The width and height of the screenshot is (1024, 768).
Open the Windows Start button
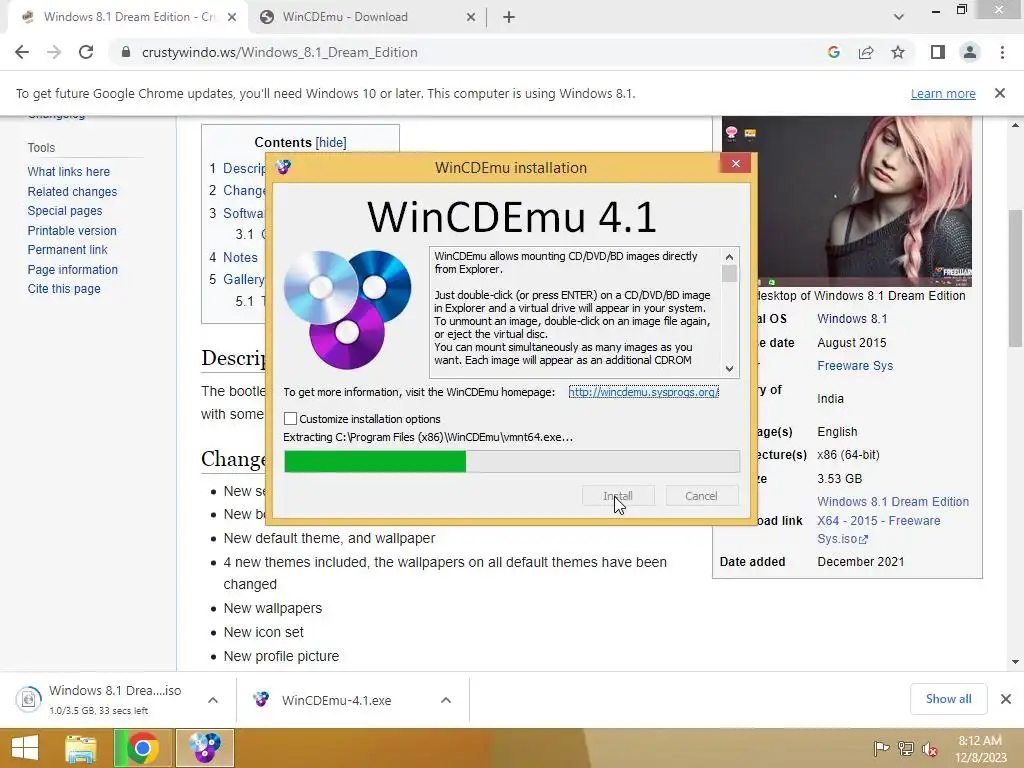25,748
